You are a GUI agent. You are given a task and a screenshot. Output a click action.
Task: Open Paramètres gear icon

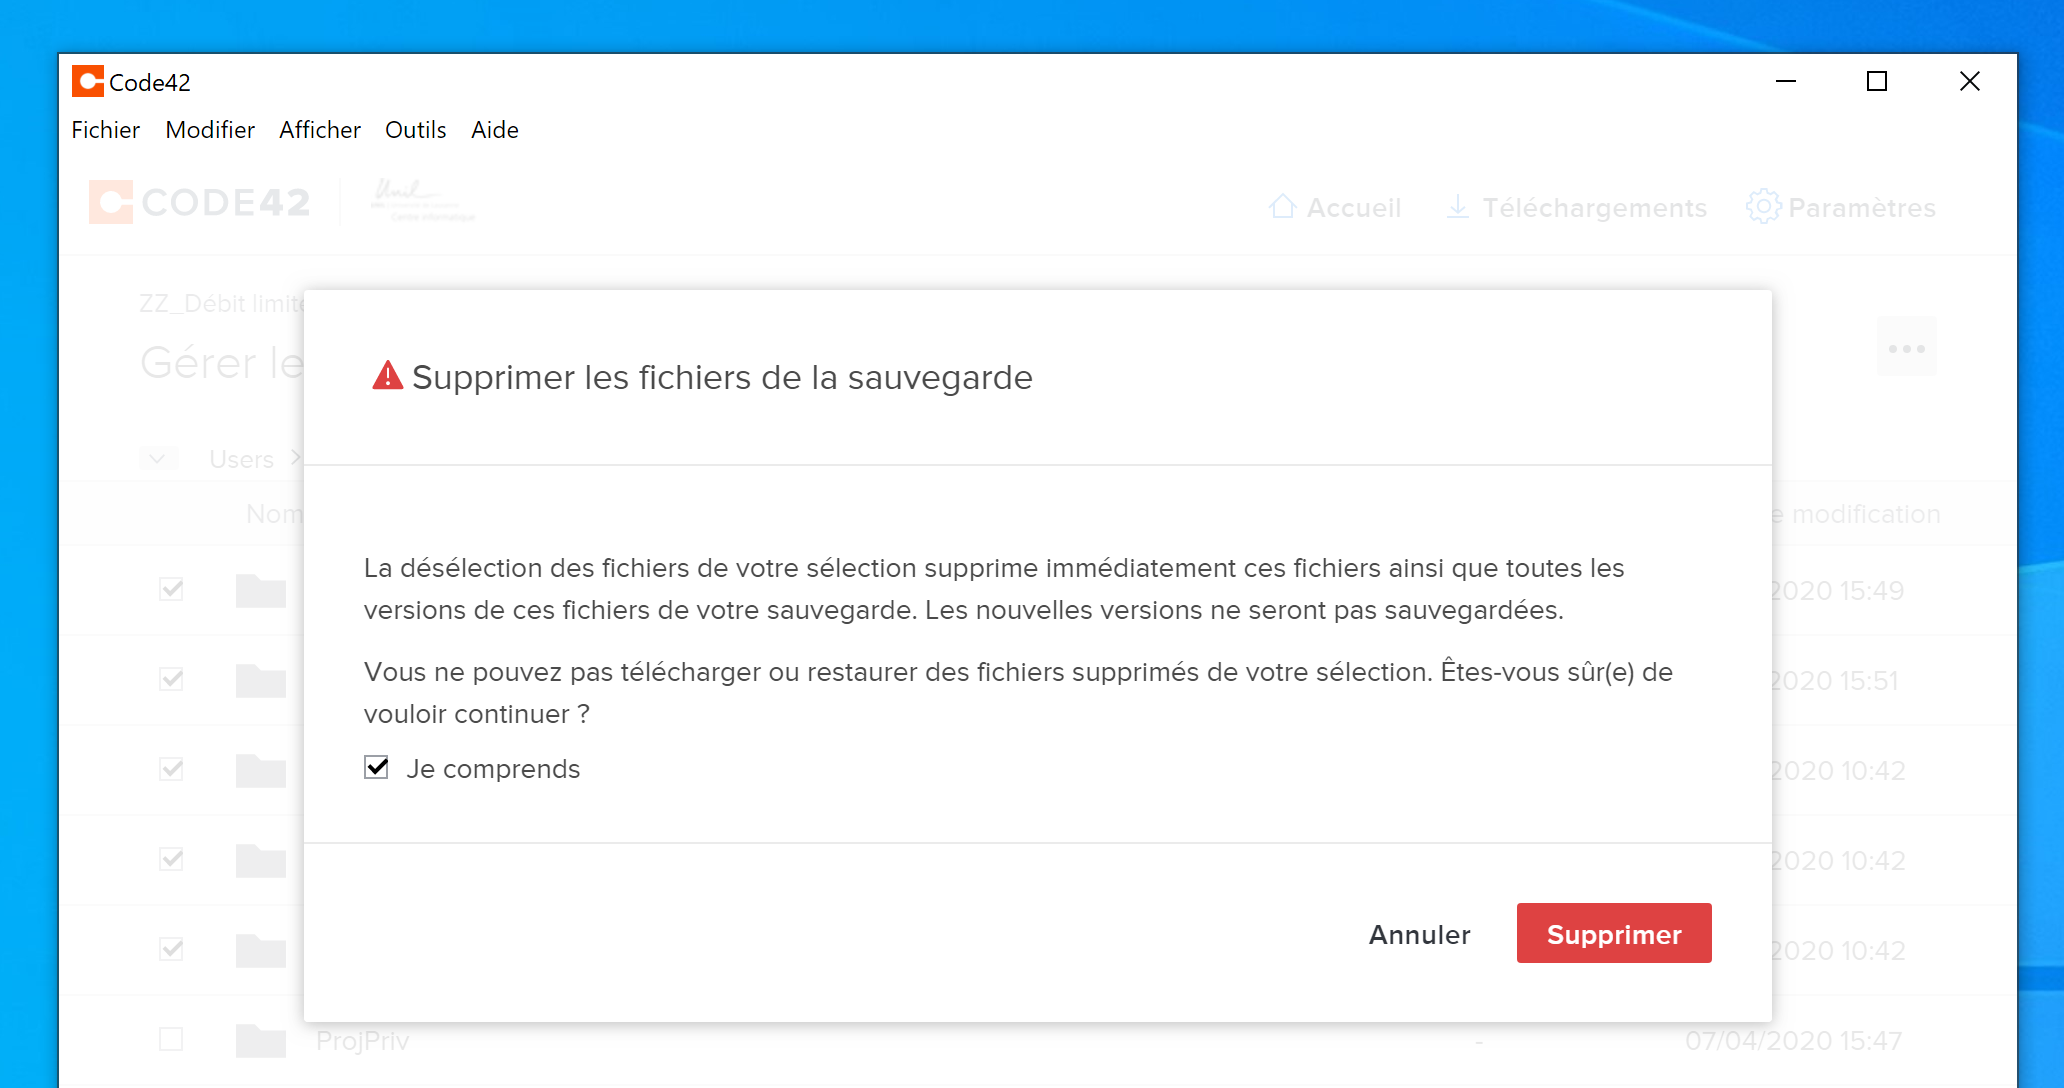1763,207
